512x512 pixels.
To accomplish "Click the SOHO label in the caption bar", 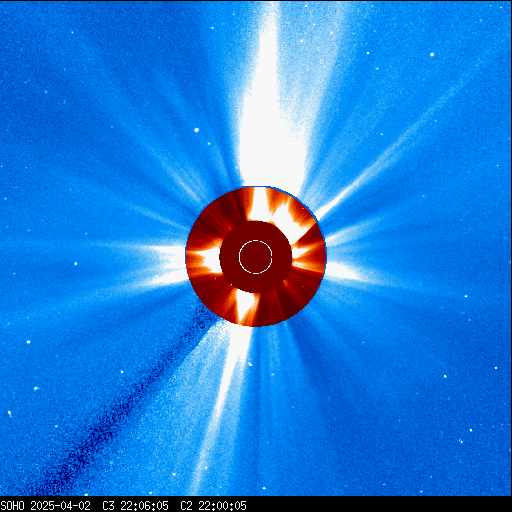I will [13, 506].
